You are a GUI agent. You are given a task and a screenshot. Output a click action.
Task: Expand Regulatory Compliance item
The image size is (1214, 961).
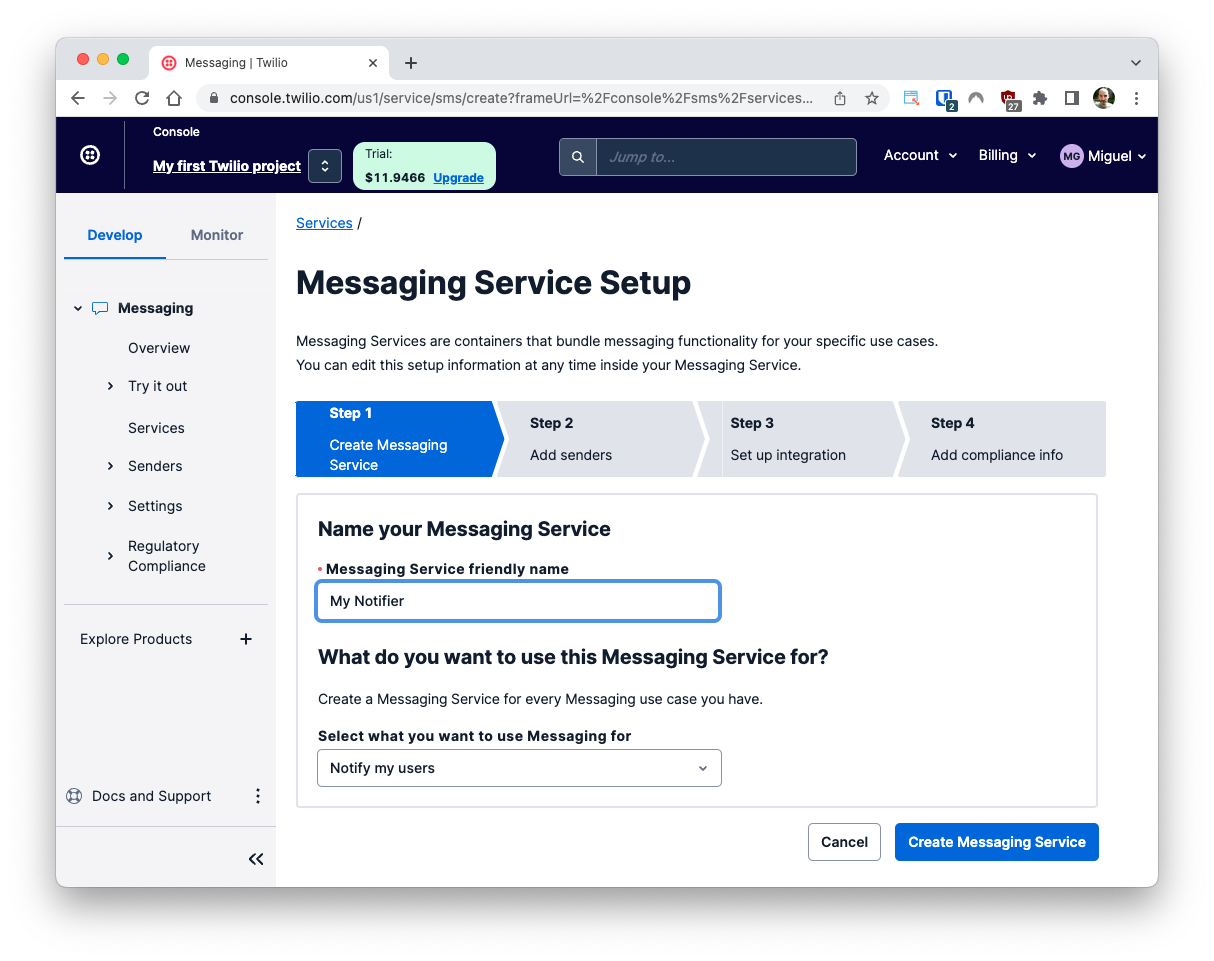coord(110,556)
